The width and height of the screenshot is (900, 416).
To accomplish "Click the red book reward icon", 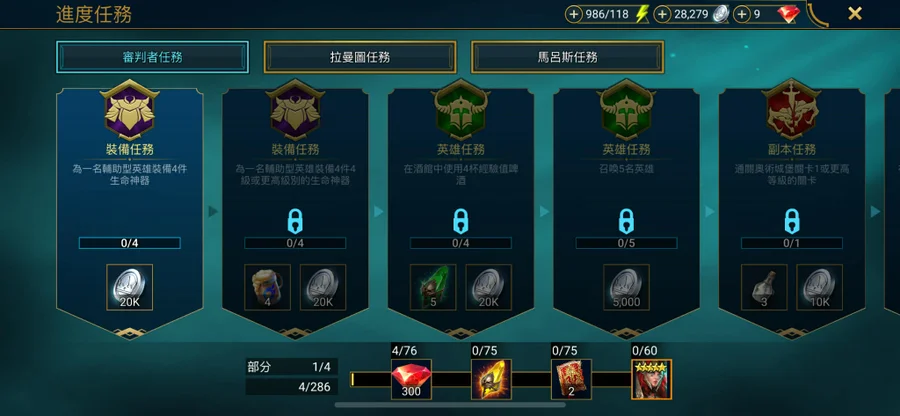I will 572,379.
